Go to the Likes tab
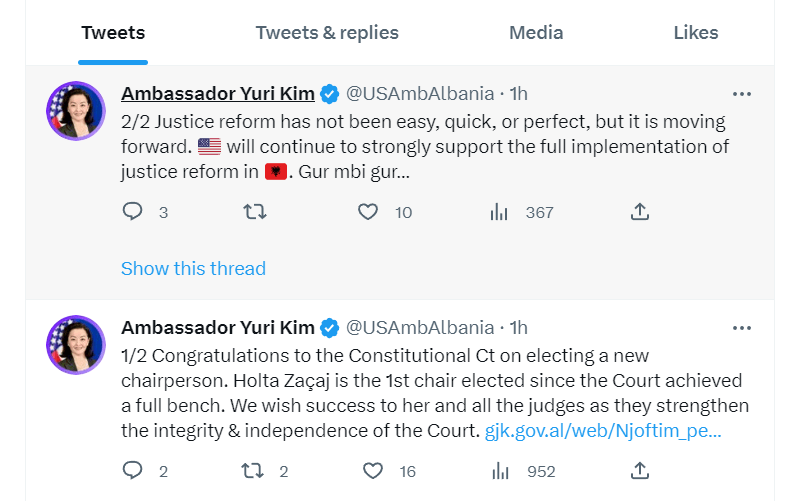This screenshot has height=501, width=799. tap(696, 33)
